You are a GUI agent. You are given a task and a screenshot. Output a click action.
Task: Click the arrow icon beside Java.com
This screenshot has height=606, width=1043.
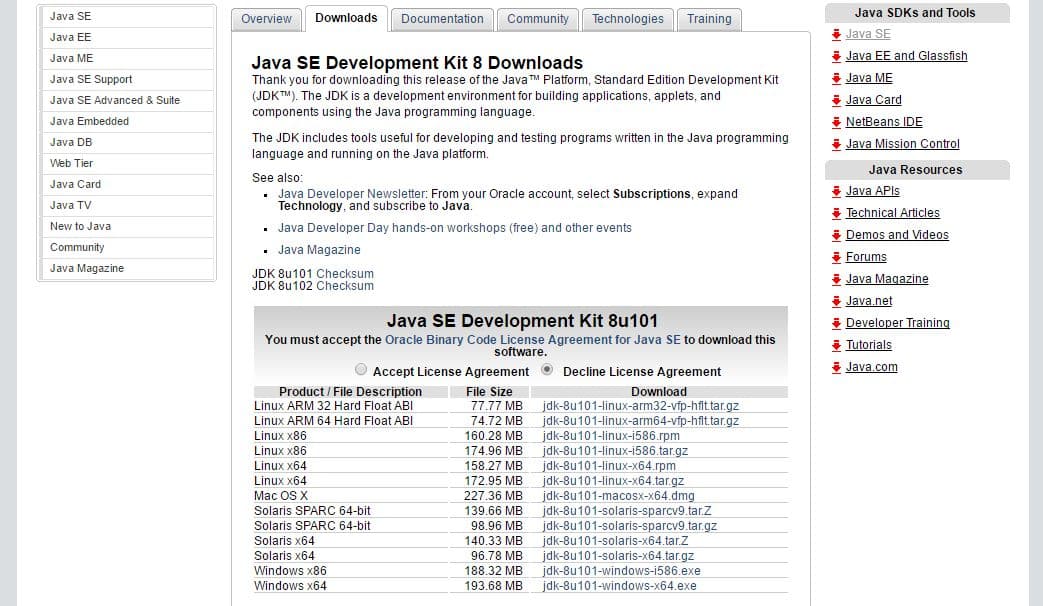pos(836,367)
